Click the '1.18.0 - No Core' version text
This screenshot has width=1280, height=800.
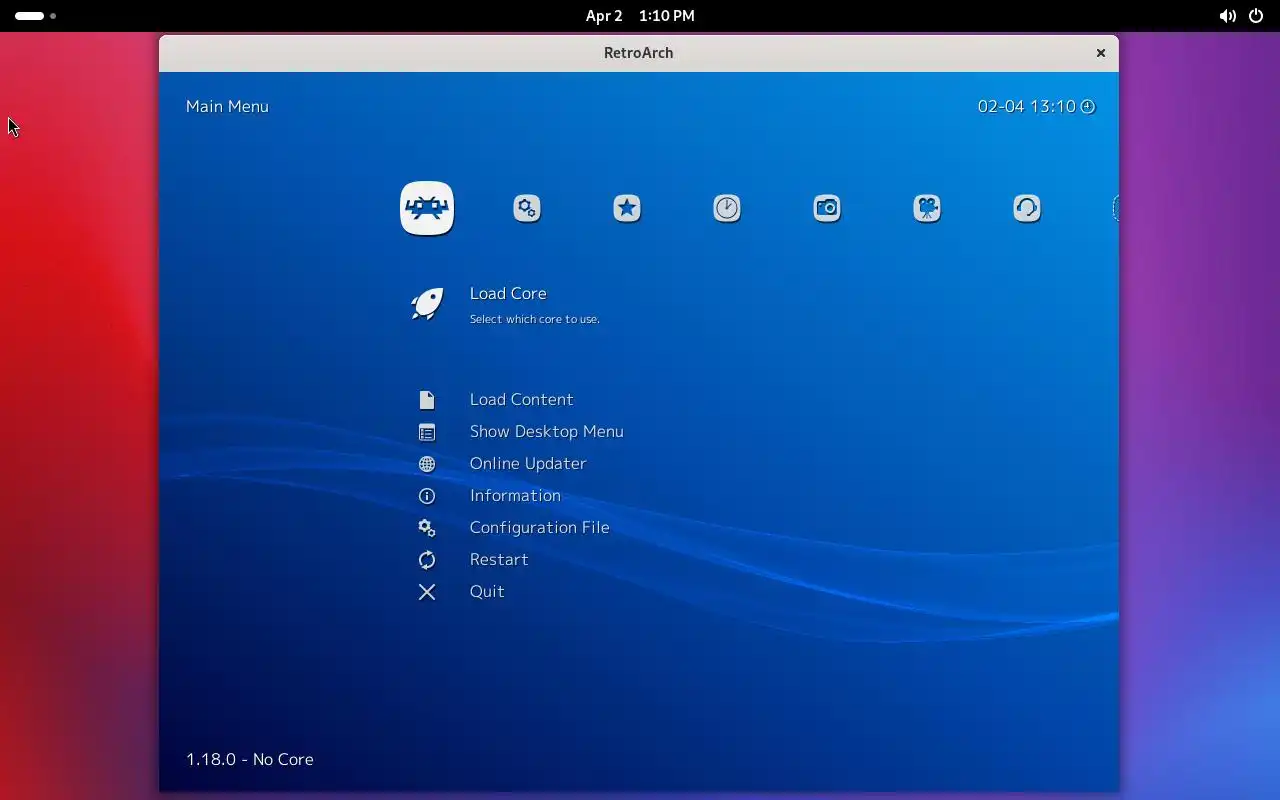tap(250, 759)
